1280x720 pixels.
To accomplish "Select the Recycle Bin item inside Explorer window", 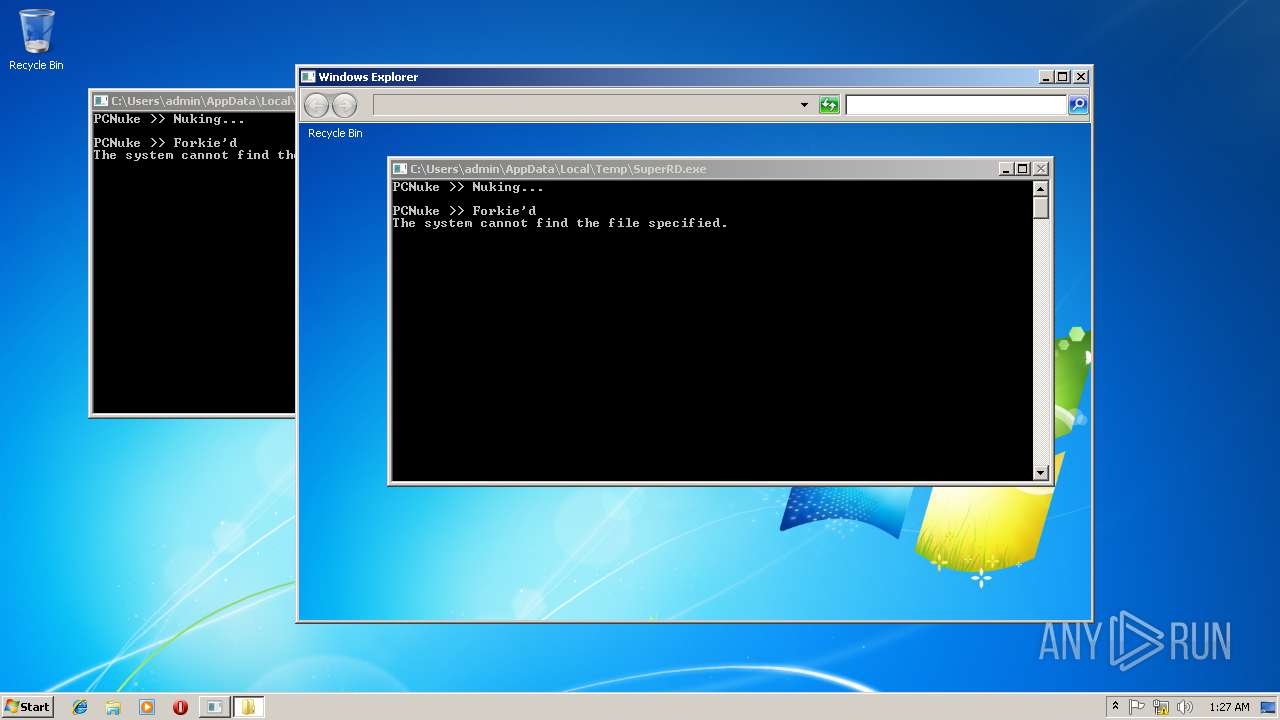I will (x=335, y=133).
